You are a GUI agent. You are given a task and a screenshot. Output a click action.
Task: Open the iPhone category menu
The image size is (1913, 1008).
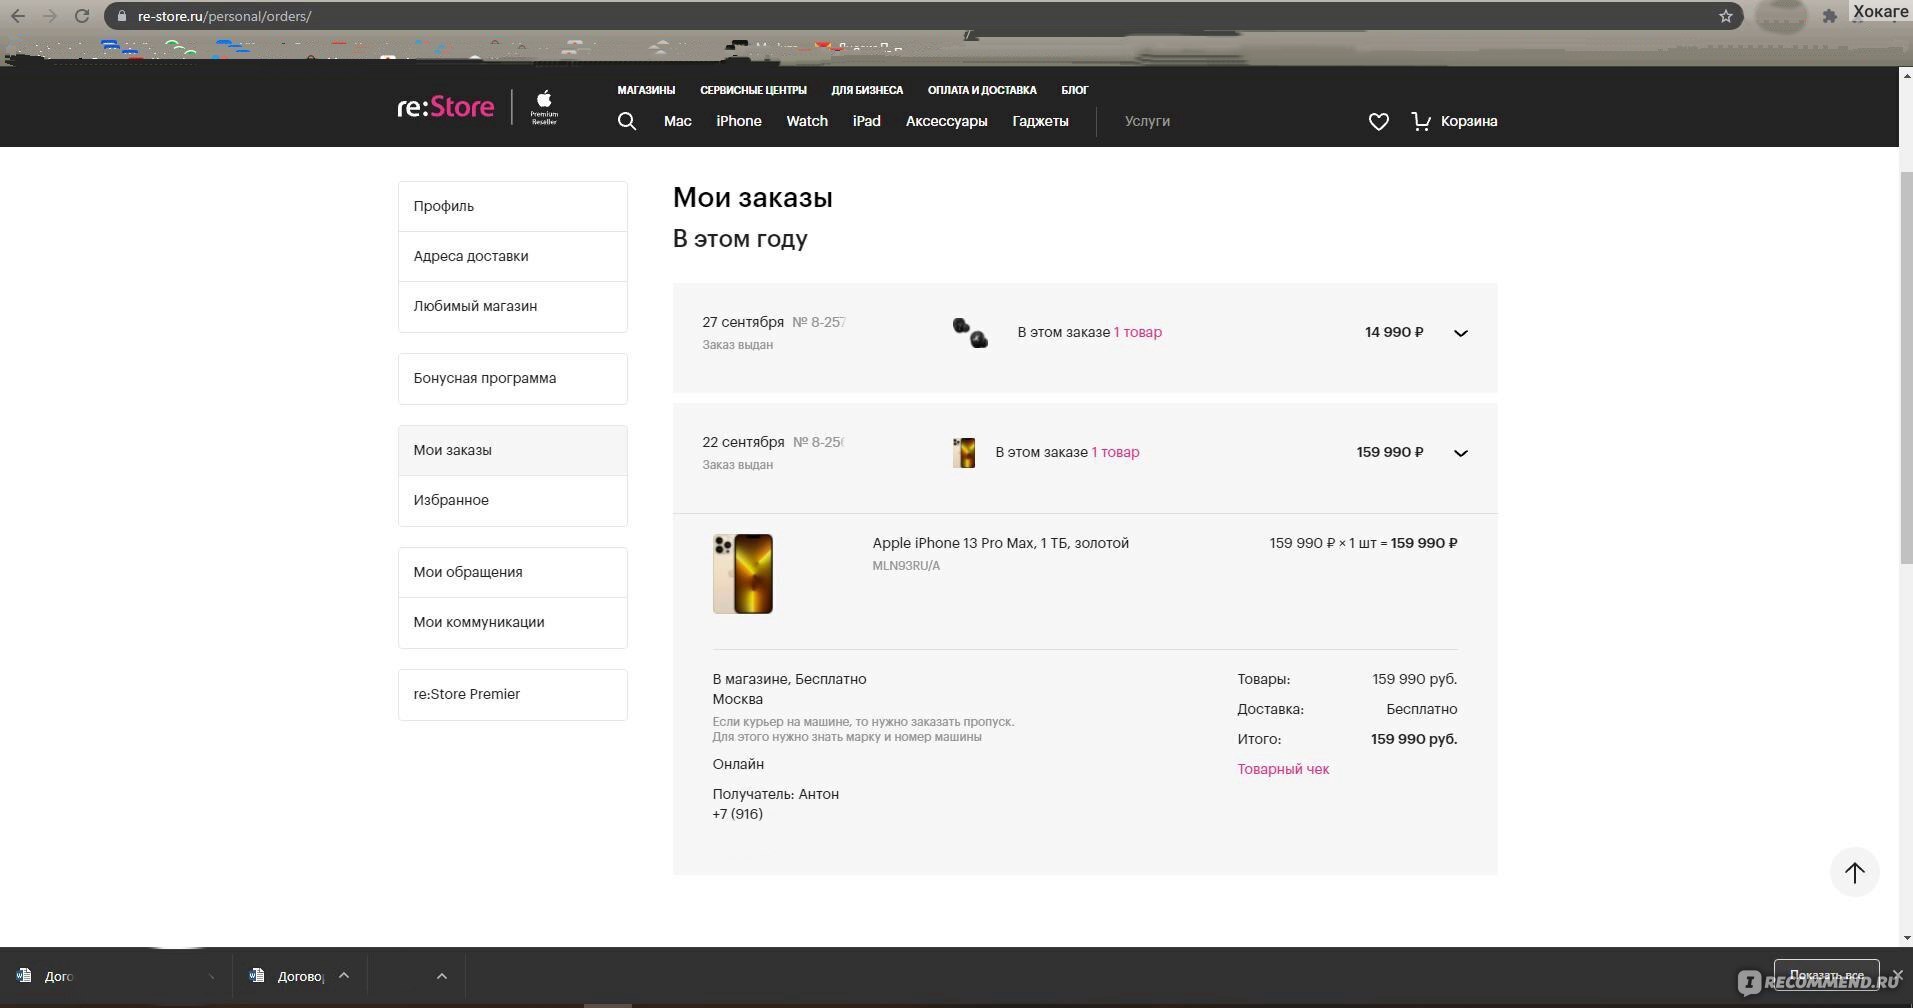pos(738,121)
